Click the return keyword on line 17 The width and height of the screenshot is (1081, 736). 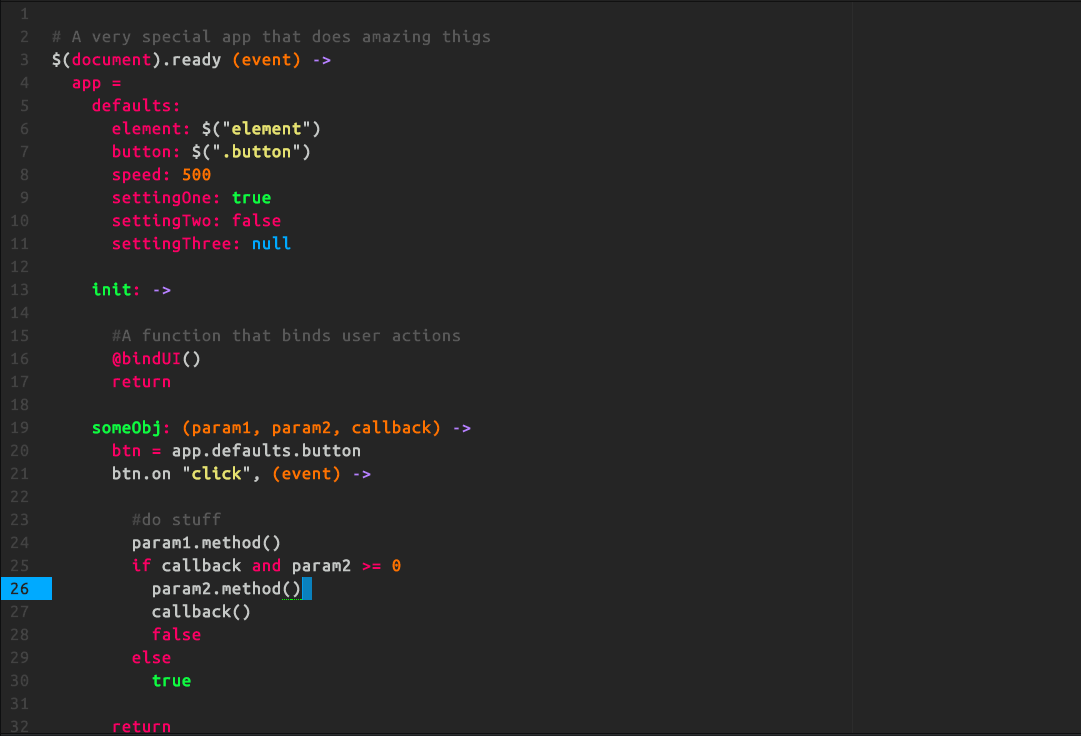tap(140, 381)
